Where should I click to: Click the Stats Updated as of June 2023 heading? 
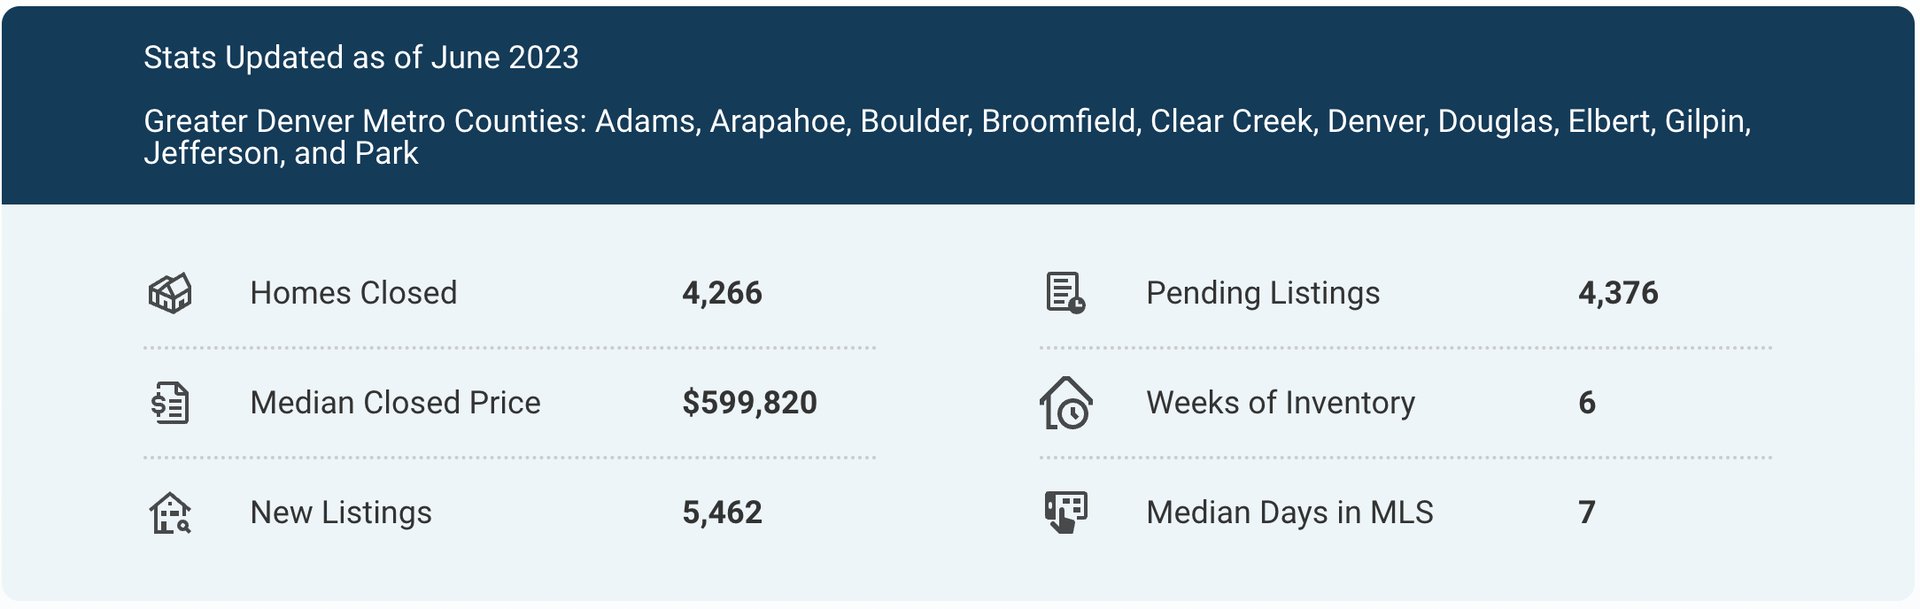(361, 58)
